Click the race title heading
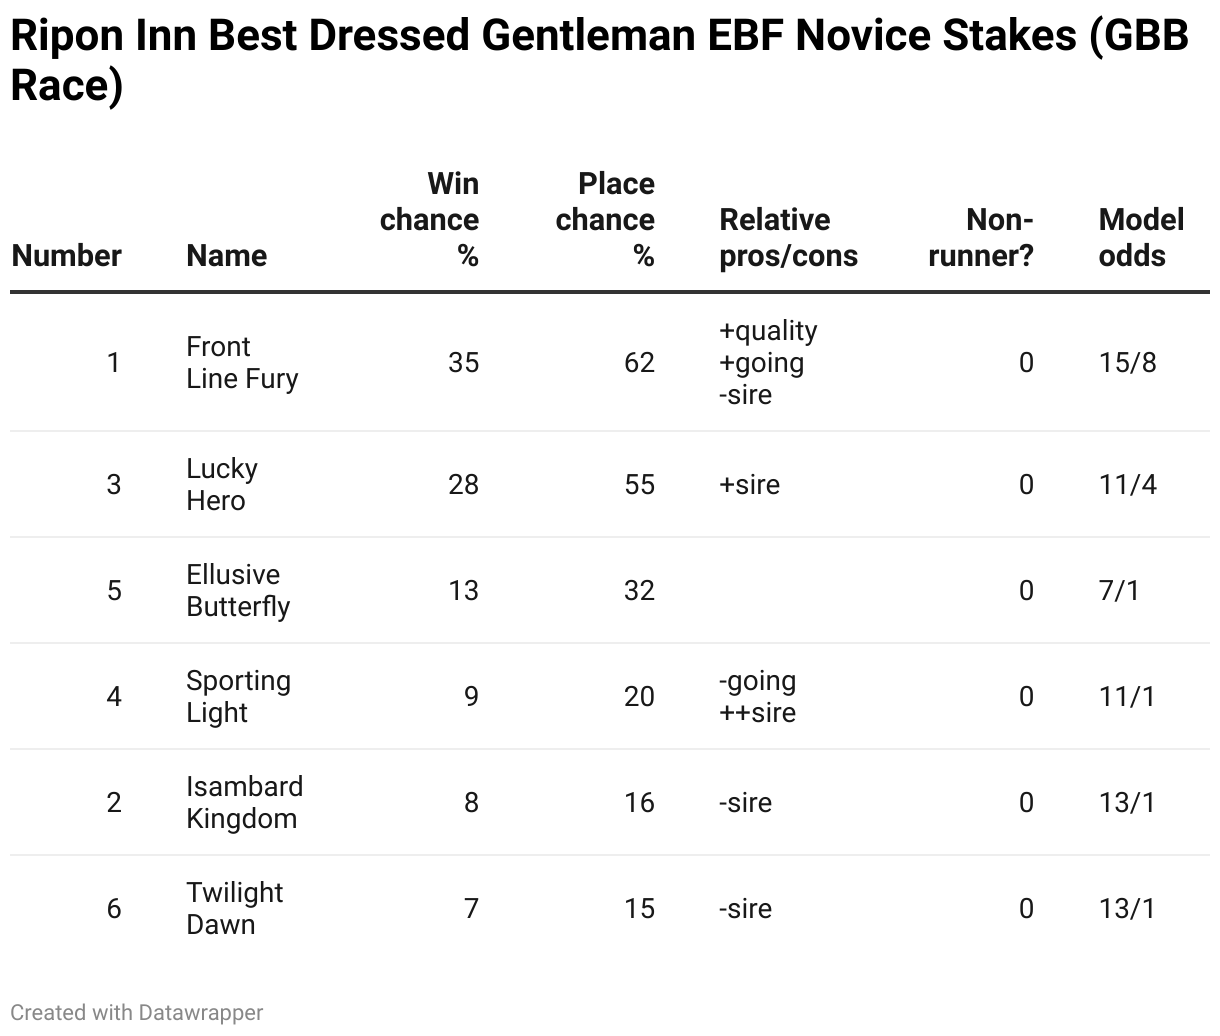 pos(600,60)
